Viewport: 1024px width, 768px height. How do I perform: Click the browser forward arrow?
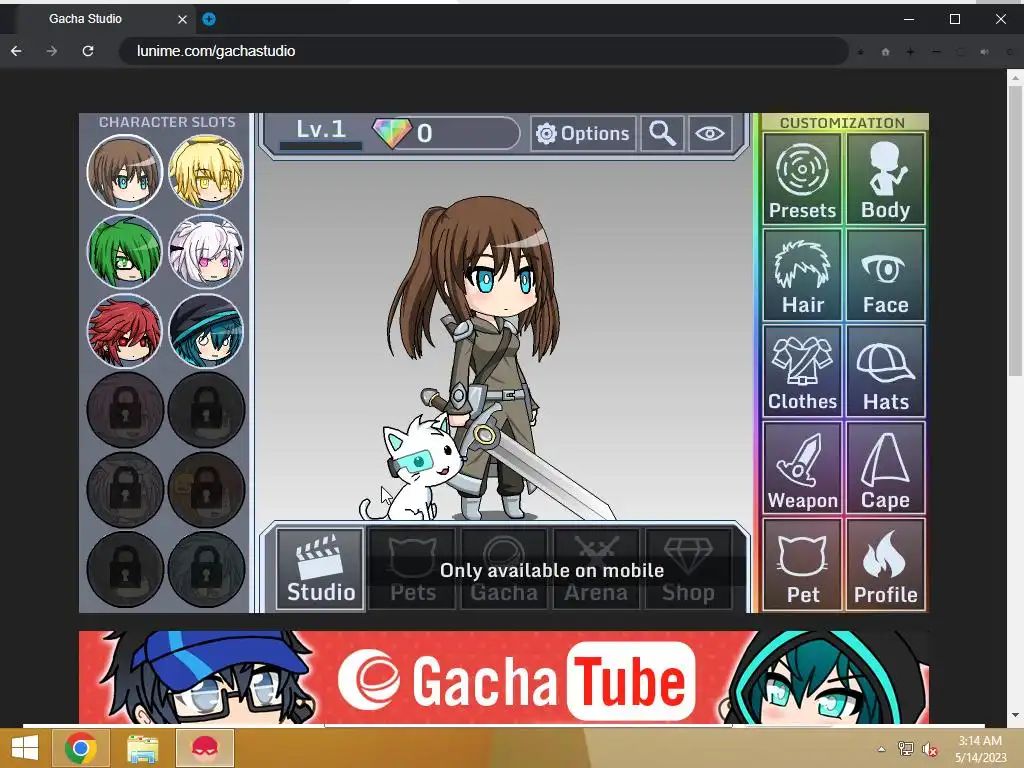pyautogui.click(x=52, y=51)
